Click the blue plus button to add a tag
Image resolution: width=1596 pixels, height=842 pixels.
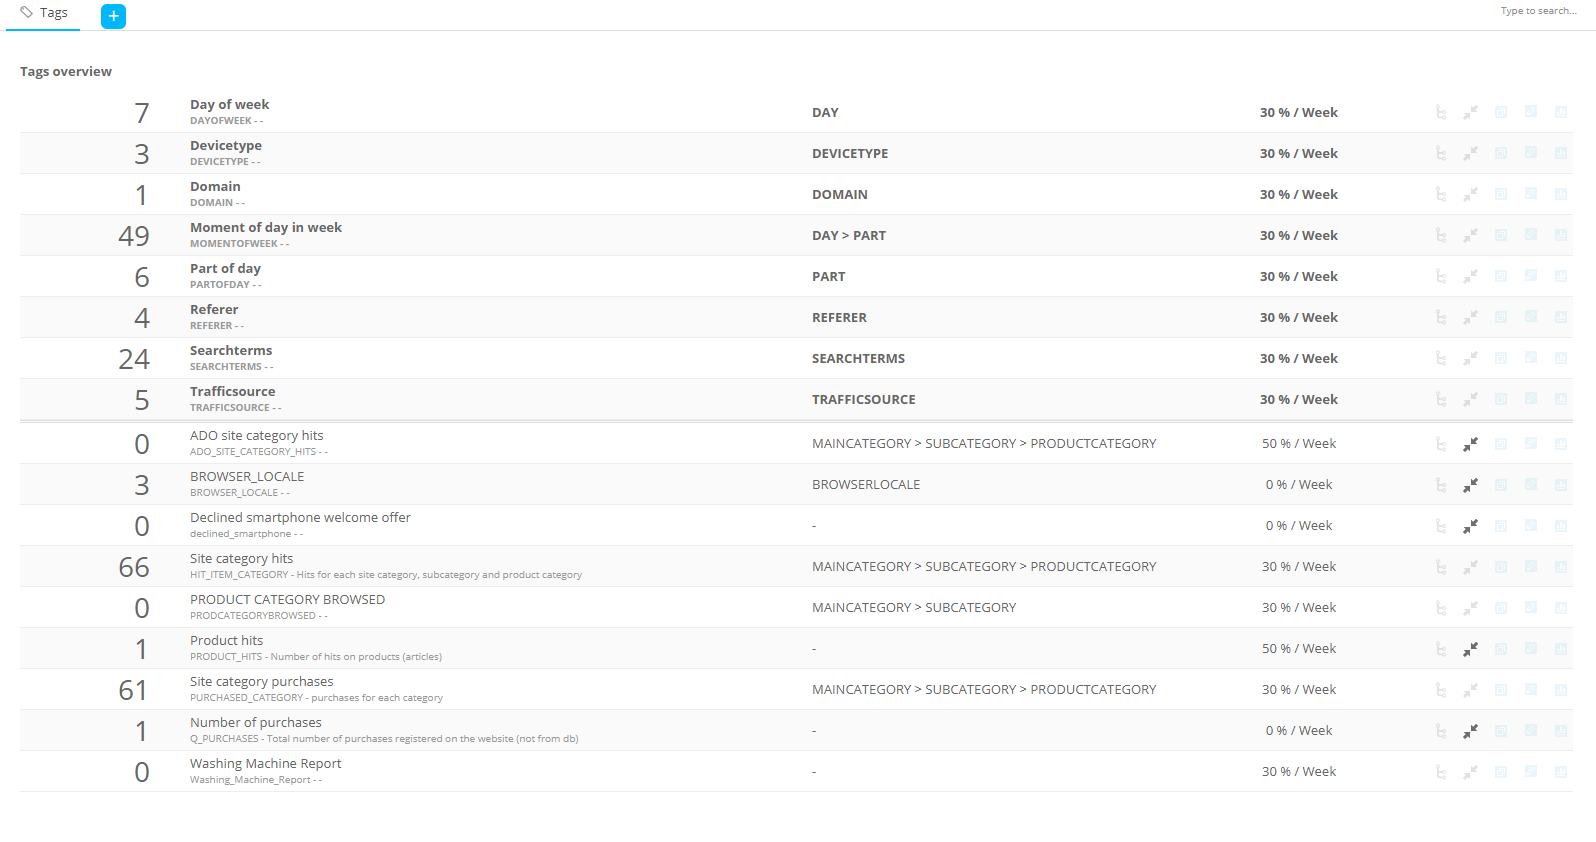pos(113,16)
